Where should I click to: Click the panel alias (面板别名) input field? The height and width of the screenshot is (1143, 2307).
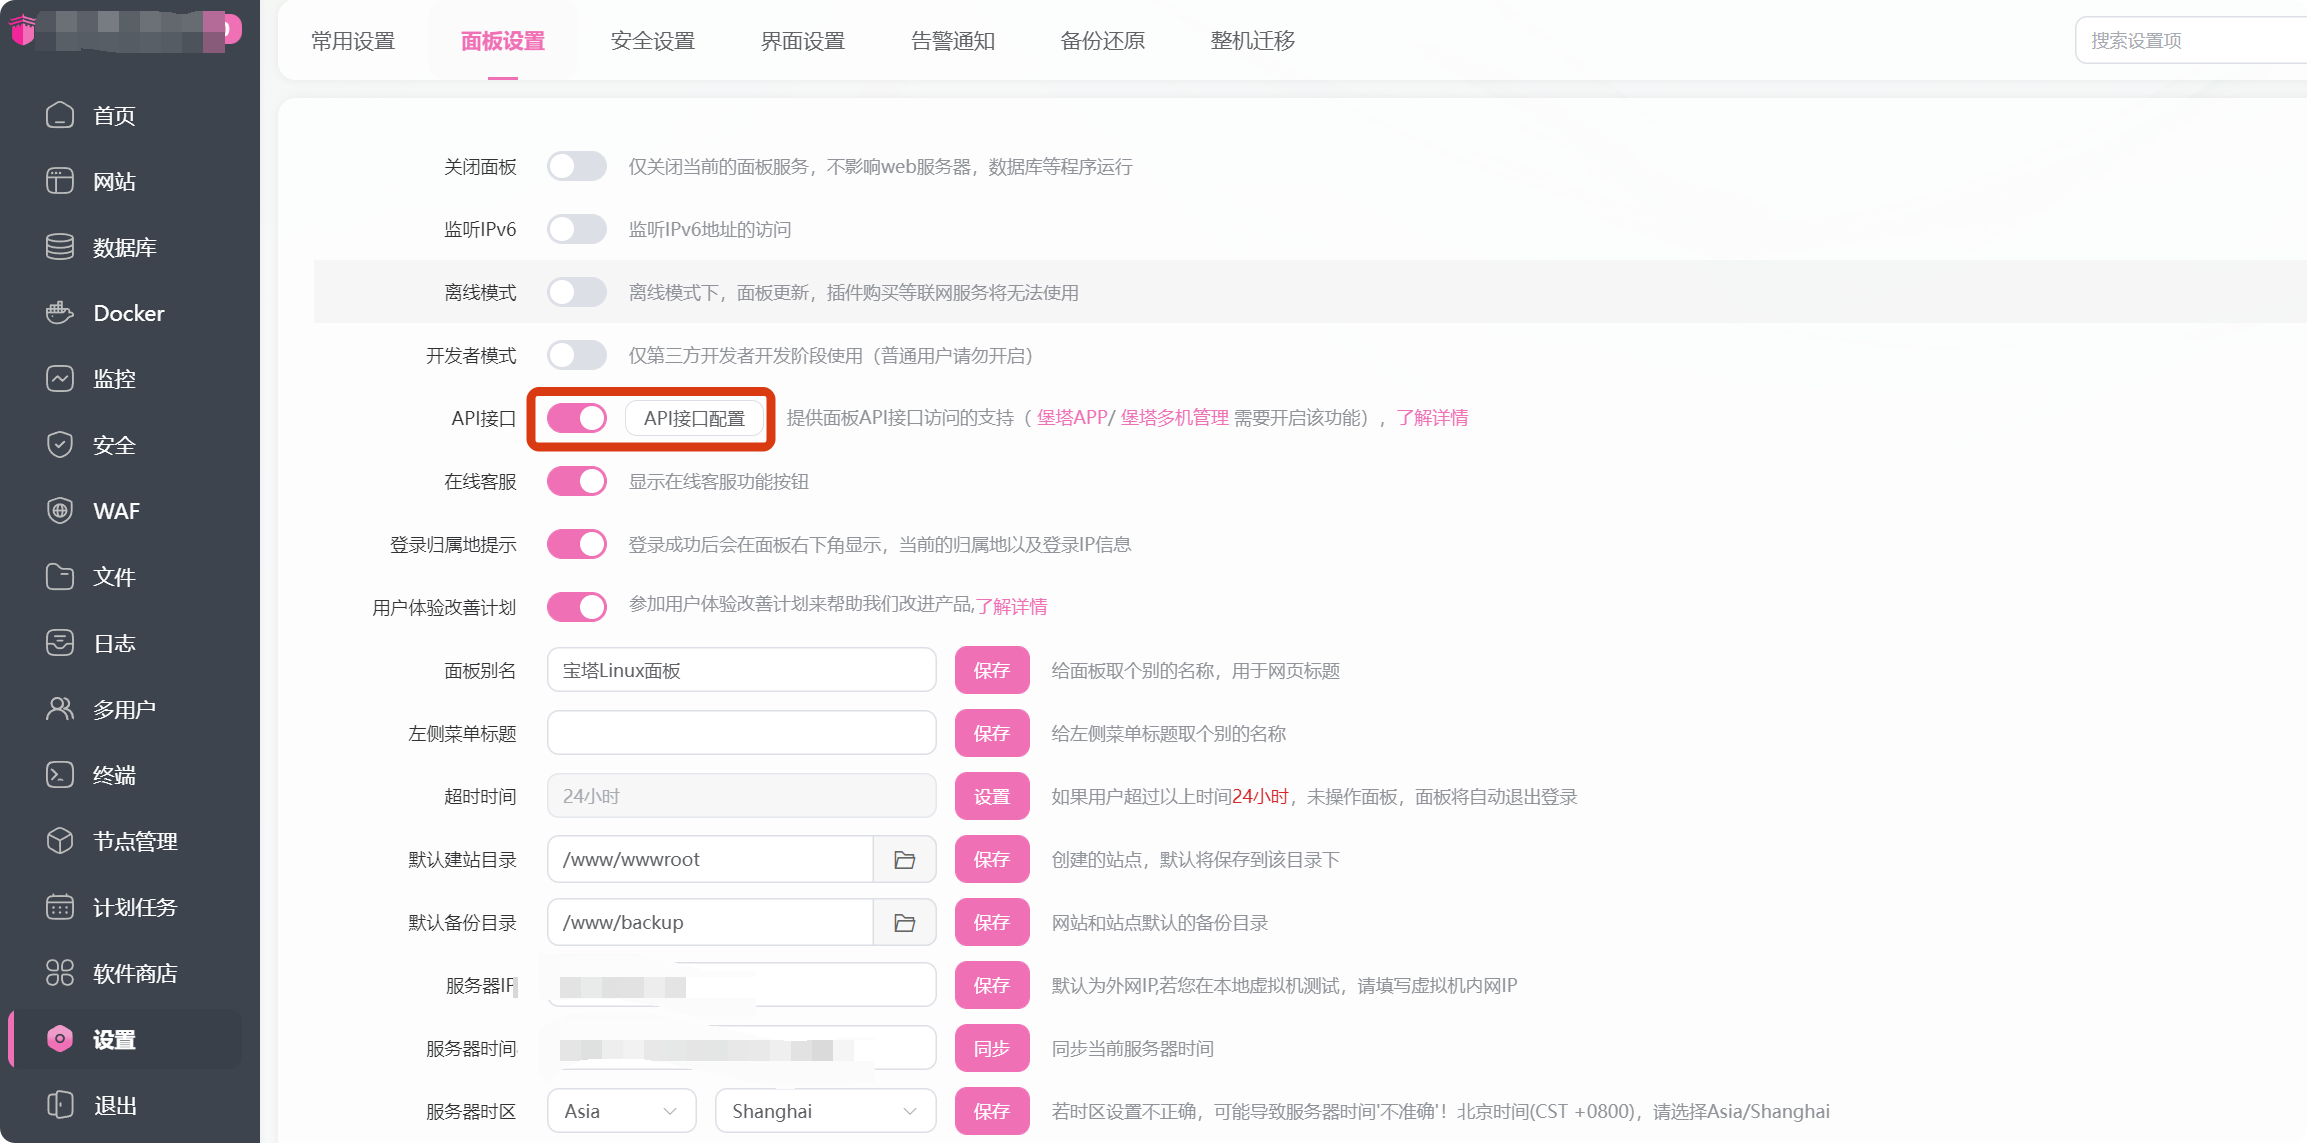click(x=741, y=670)
